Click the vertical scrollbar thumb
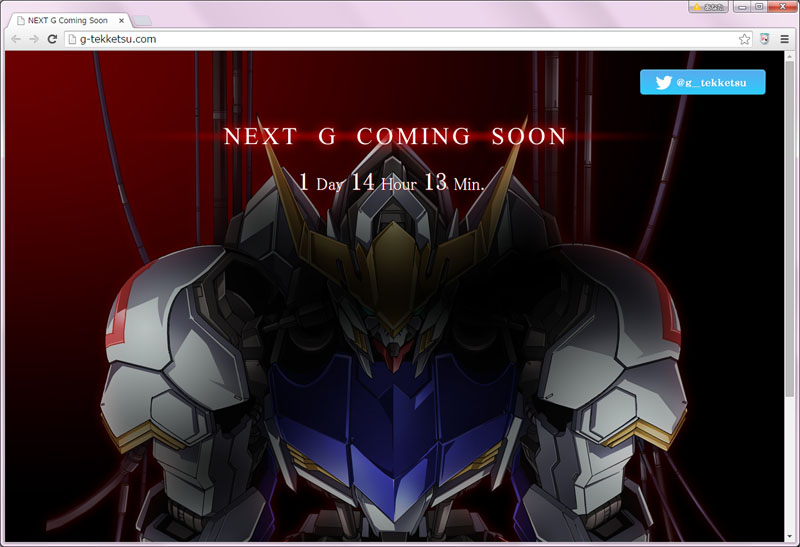Screen dimensions: 800x547 click(789, 227)
